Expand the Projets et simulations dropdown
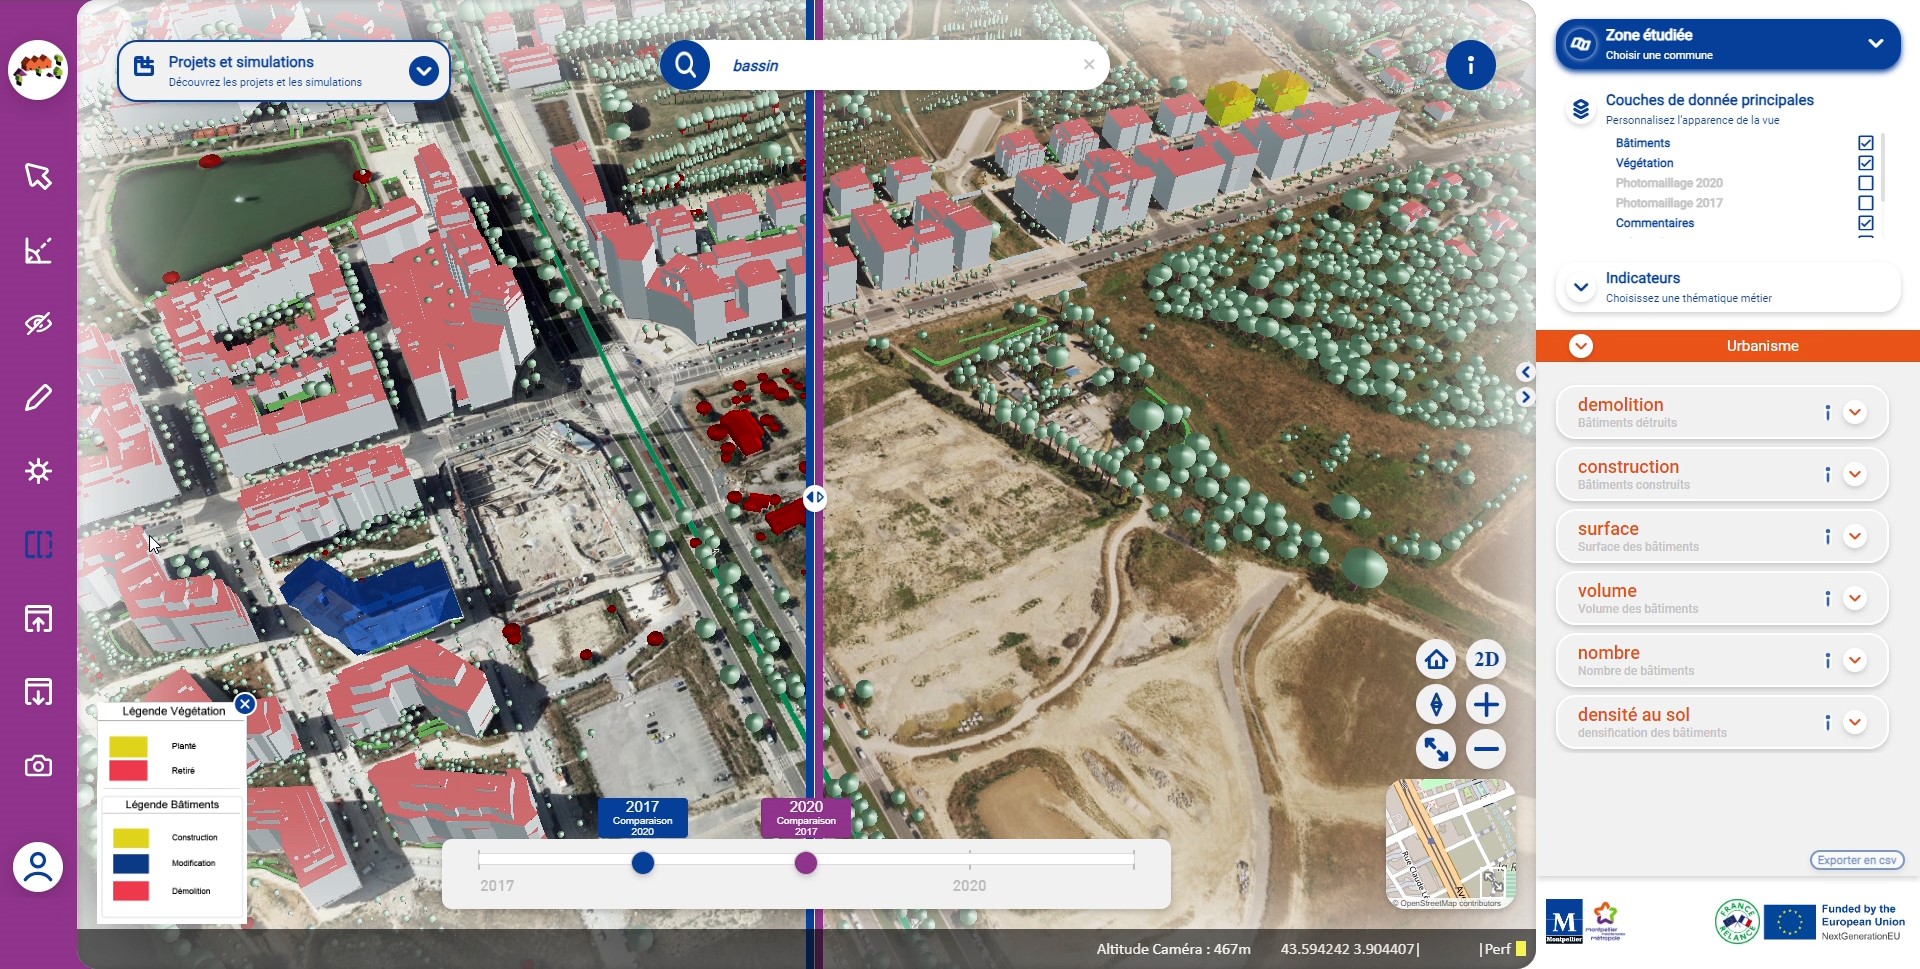The image size is (1920, 969). pyautogui.click(x=424, y=71)
